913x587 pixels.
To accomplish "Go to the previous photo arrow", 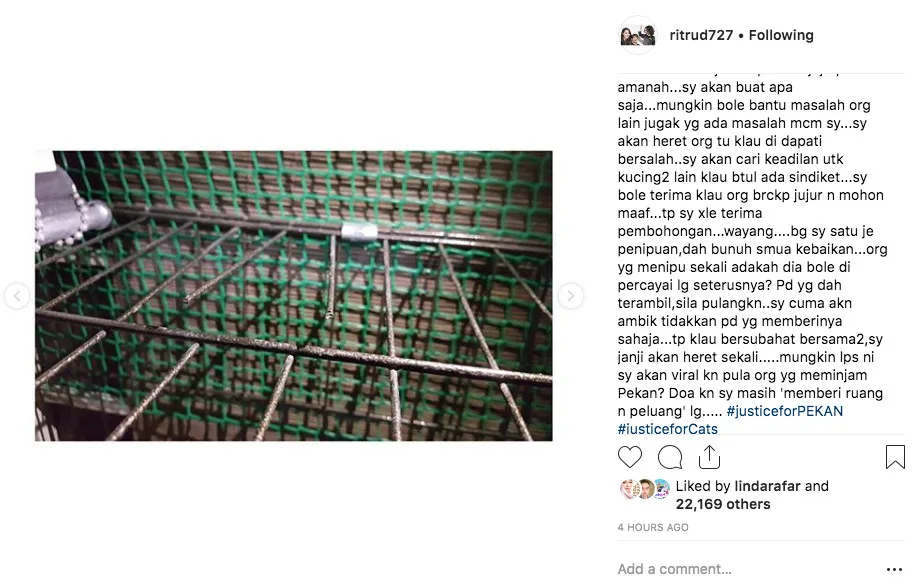I will pos(17,296).
